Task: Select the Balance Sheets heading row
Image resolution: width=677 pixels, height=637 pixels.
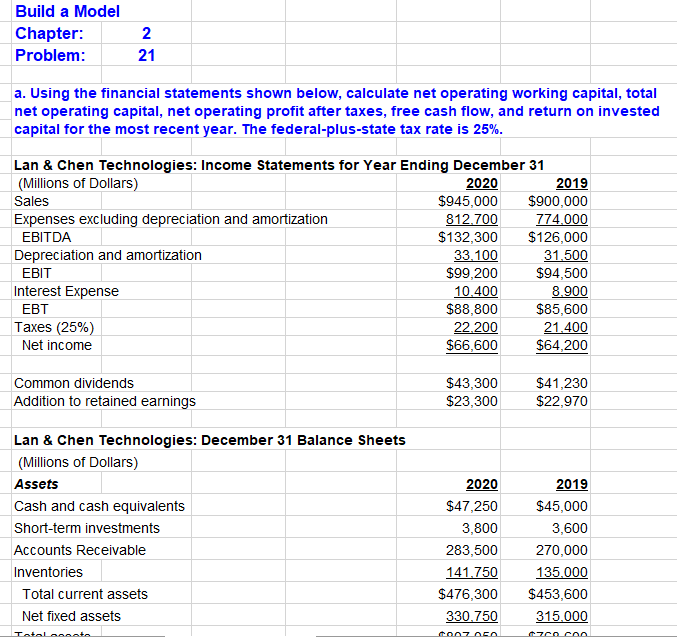Action: tap(210, 440)
